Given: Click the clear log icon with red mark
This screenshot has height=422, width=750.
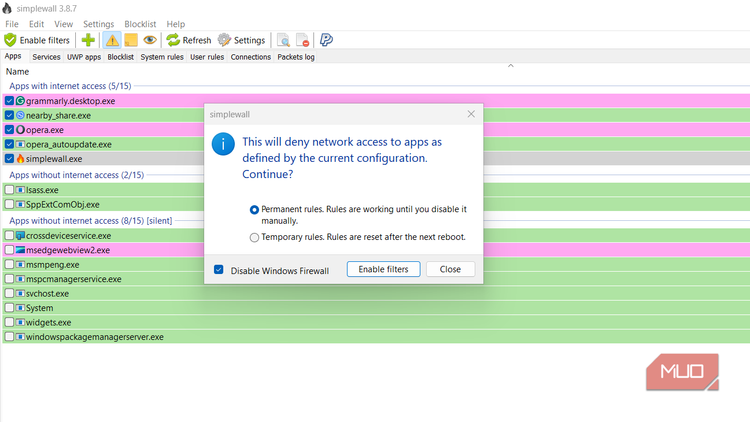Looking at the screenshot, I should point(303,40).
